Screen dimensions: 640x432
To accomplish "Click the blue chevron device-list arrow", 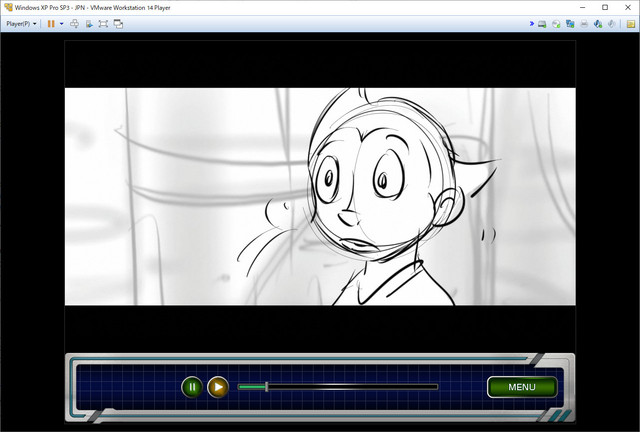I will coord(531,24).
